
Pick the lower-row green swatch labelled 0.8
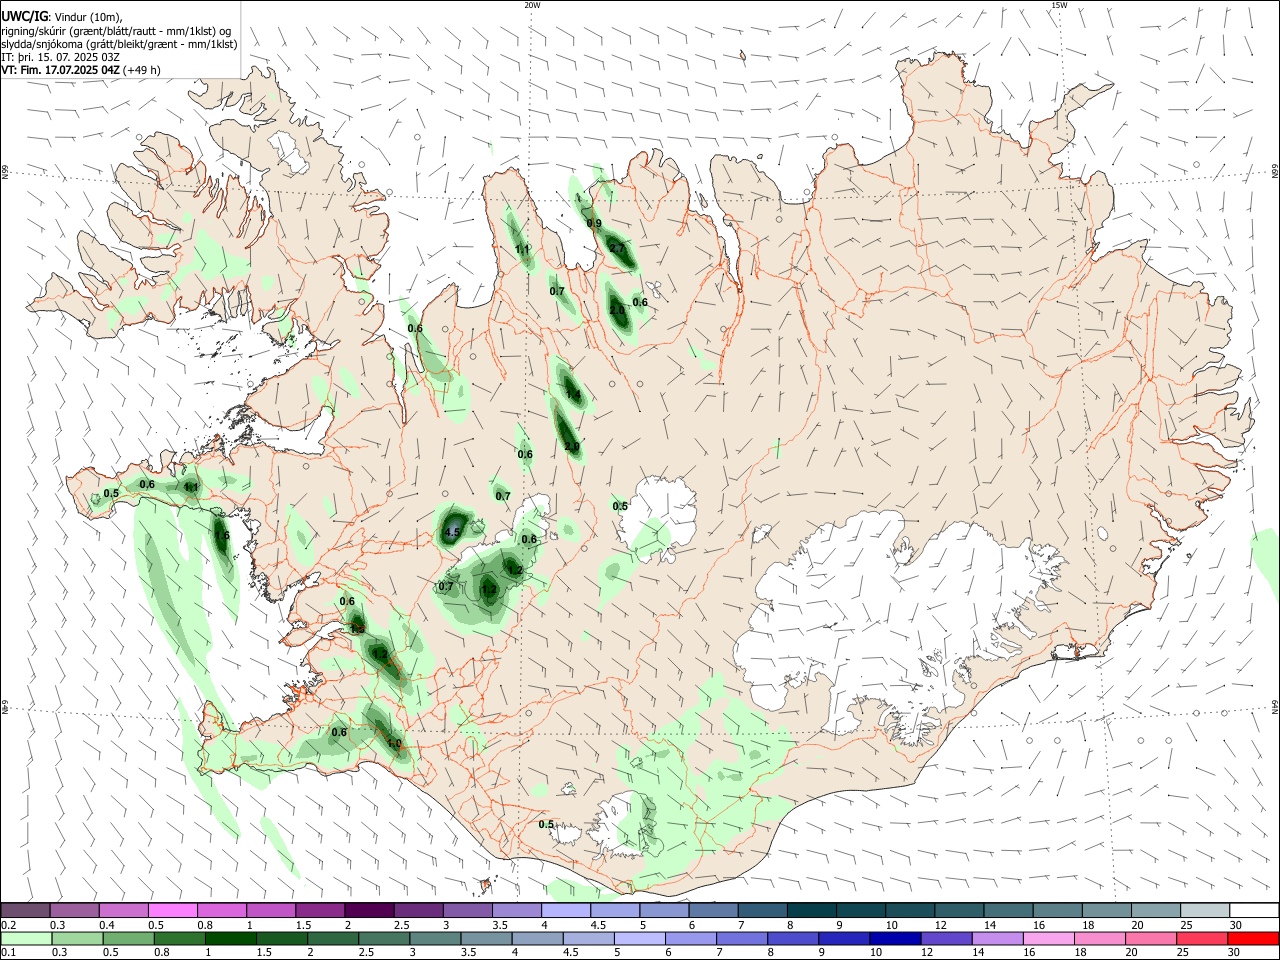[179, 938]
